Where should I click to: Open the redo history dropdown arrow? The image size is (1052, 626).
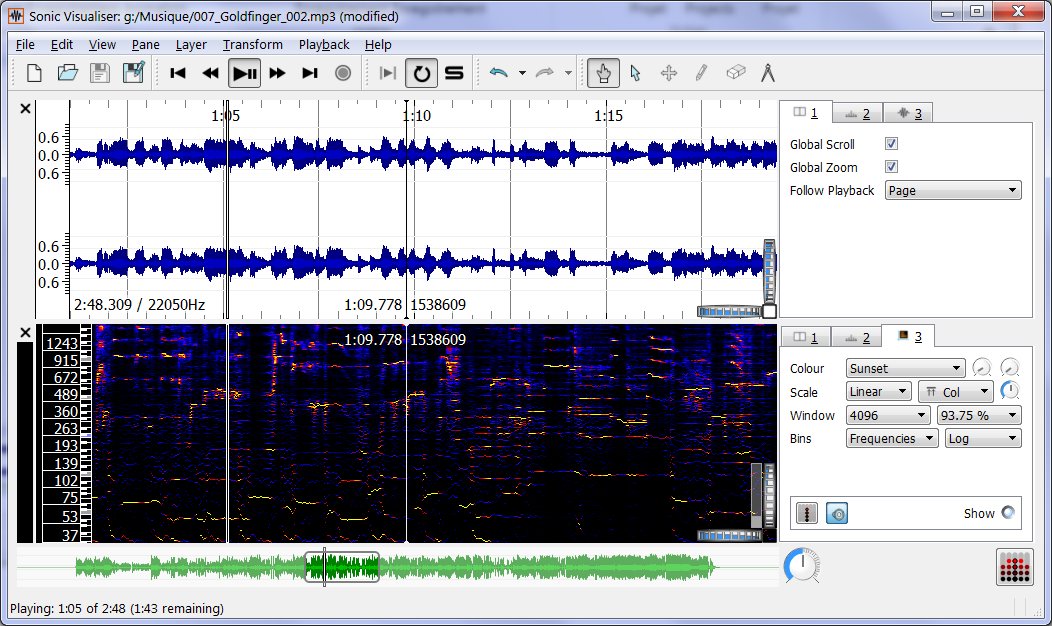(568, 73)
